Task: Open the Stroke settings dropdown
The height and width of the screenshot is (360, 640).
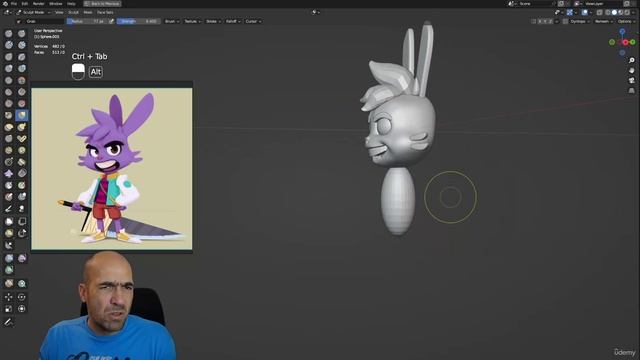Action: click(x=213, y=21)
